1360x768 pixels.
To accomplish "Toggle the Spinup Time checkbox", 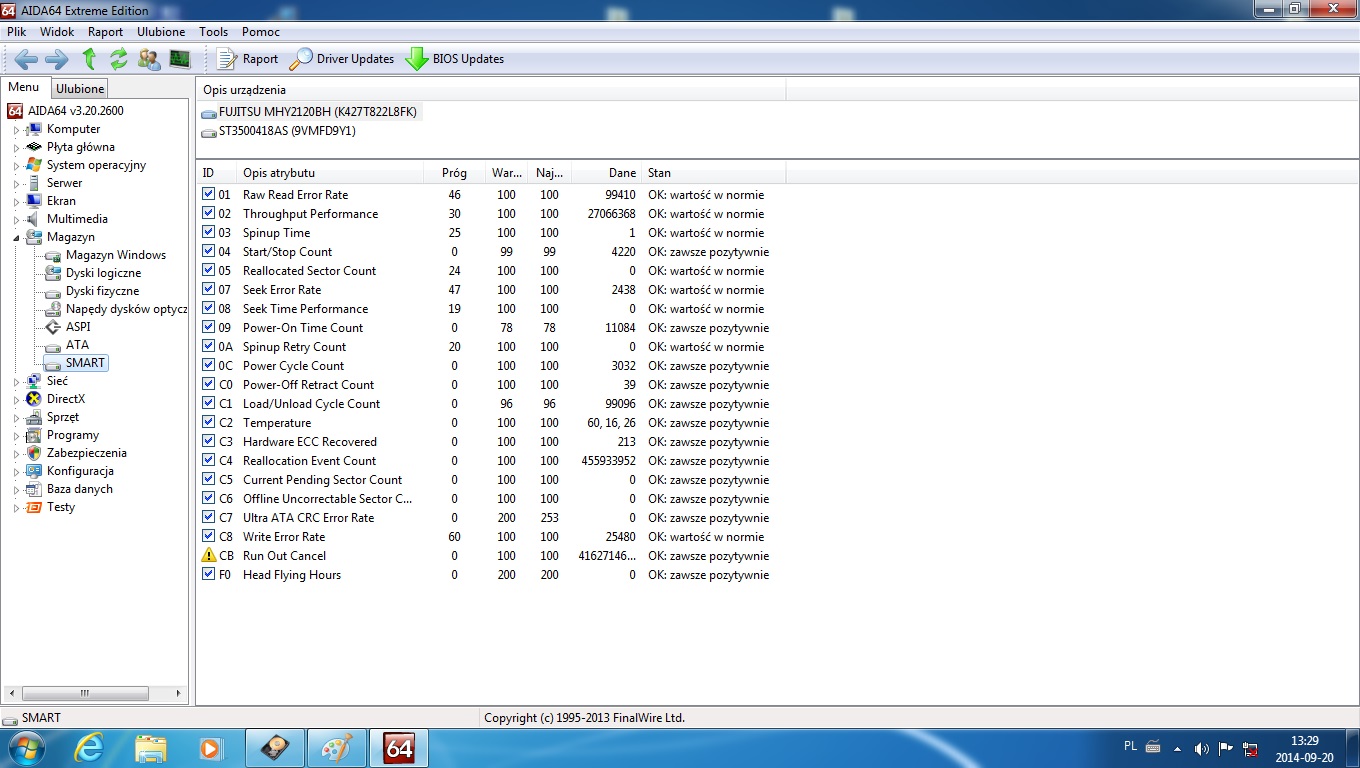I will [209, 232].
